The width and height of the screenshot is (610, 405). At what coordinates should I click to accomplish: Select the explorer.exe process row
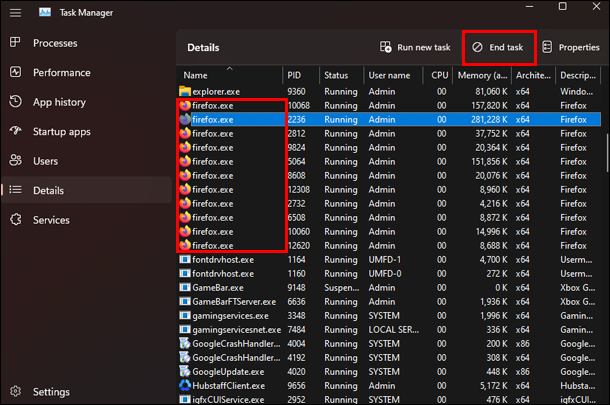click(x=389, y=92)
